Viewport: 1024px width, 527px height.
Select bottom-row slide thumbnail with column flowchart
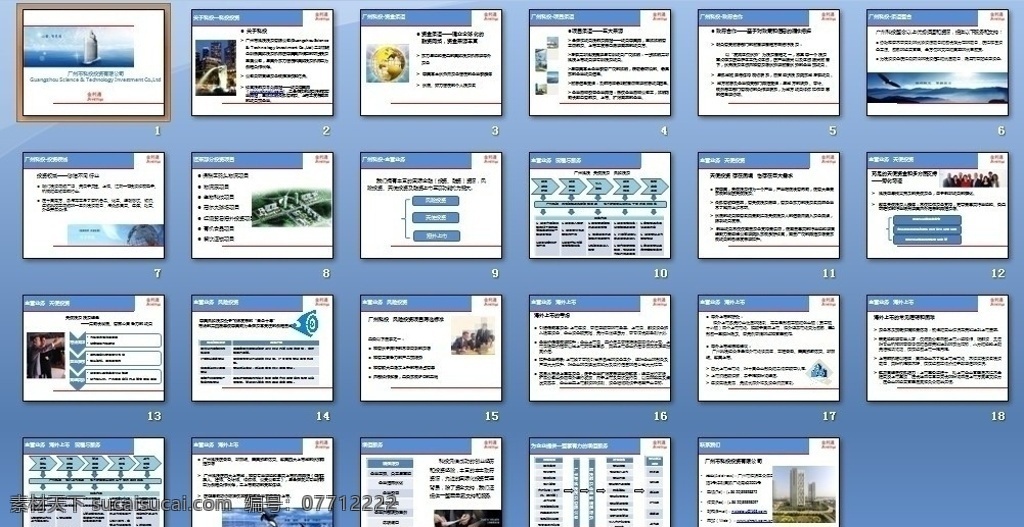coord(600,483)
